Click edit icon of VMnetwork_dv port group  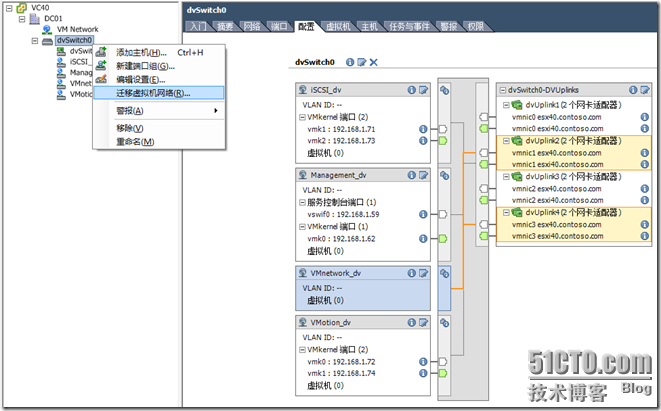click(423, 273)
